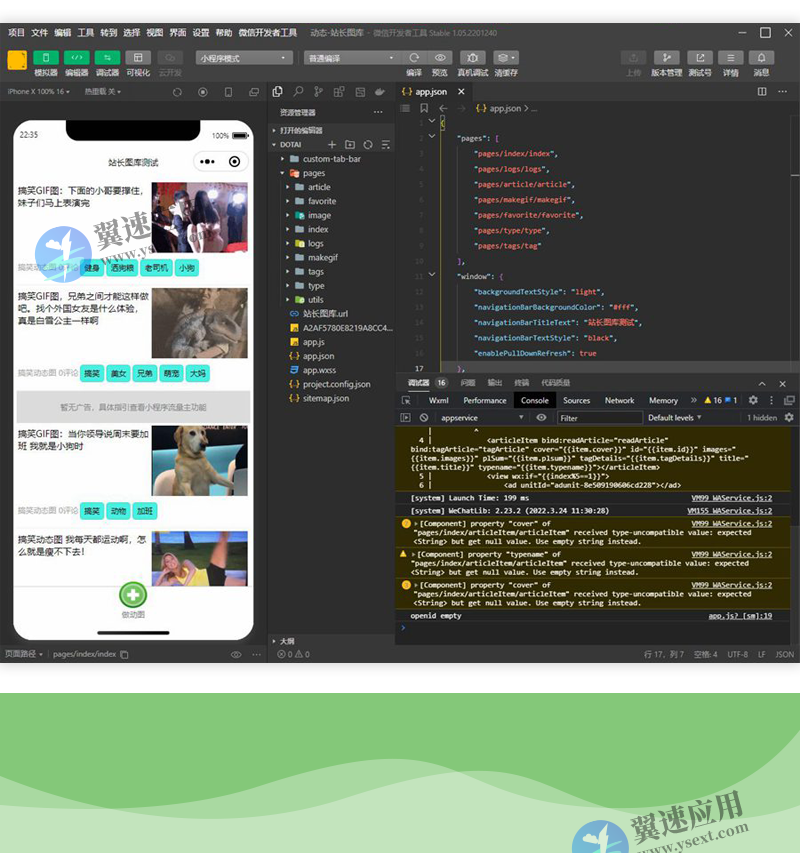Click the new folder icon in DOTAI explorer

click(x=351, y=145)
